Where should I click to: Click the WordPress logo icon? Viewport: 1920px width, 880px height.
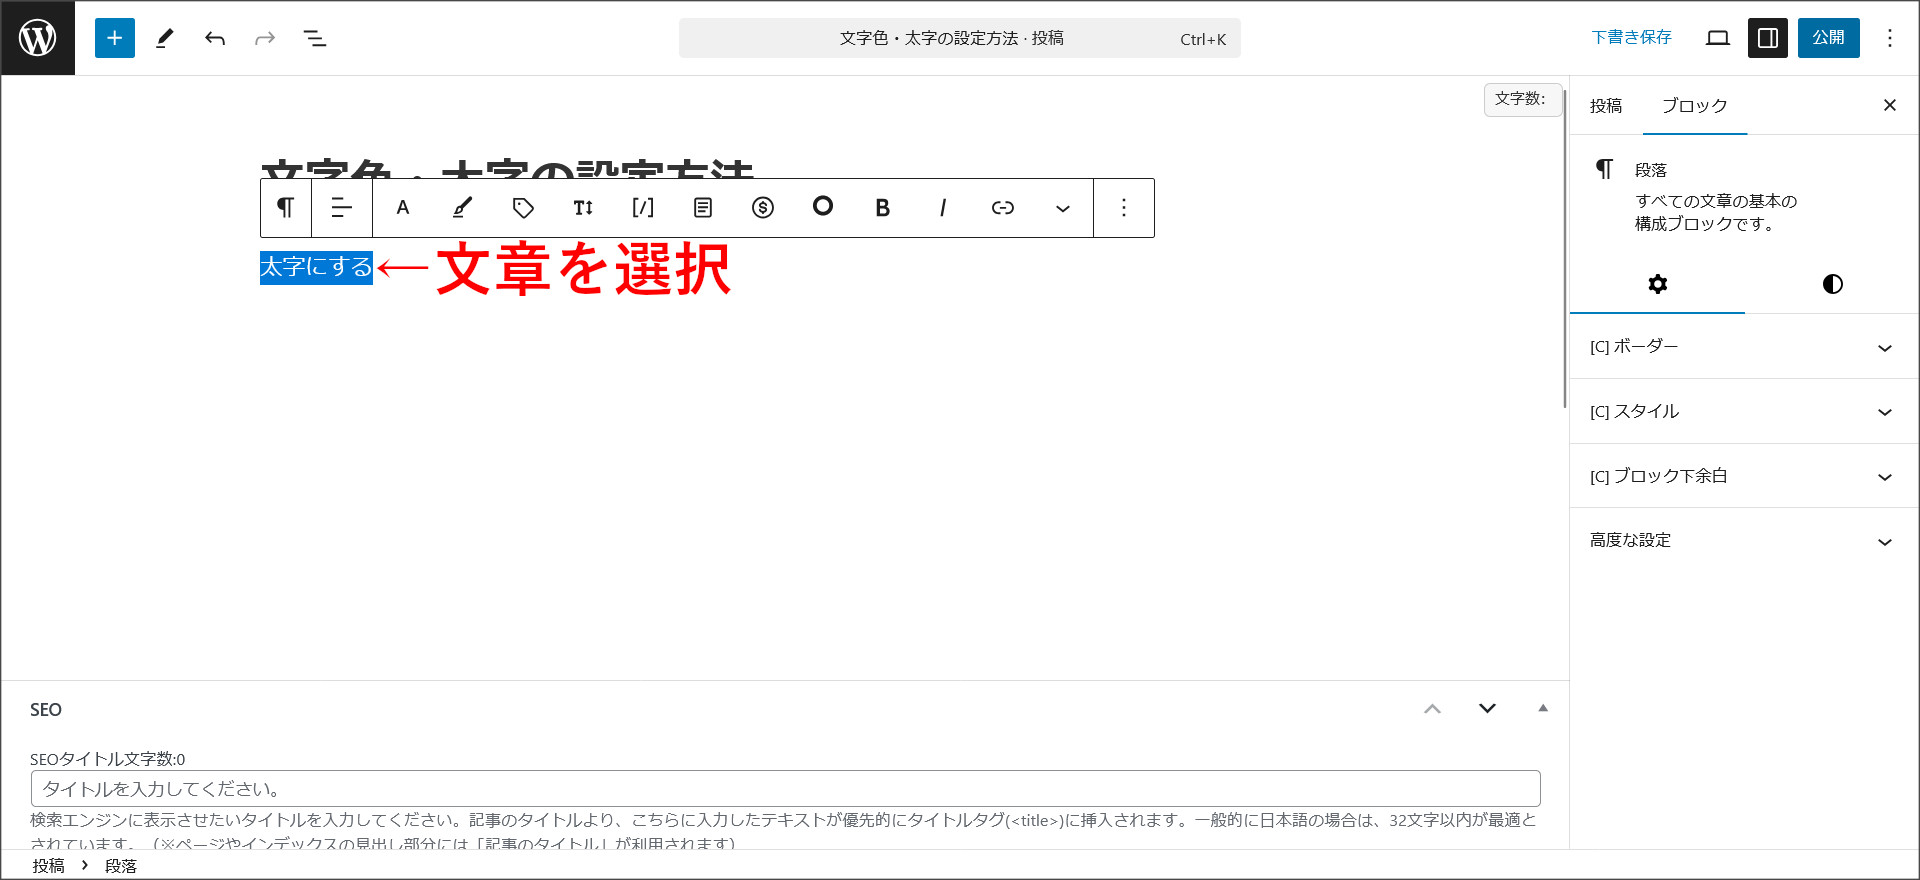[38, 38]
